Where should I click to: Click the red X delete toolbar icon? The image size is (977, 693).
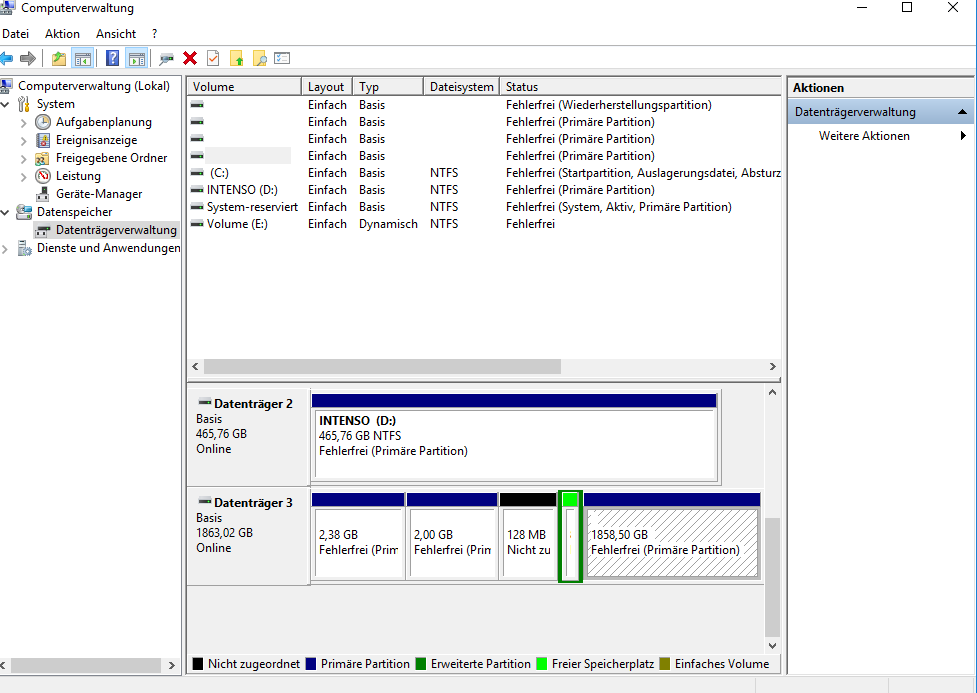(x=190, y=58)
